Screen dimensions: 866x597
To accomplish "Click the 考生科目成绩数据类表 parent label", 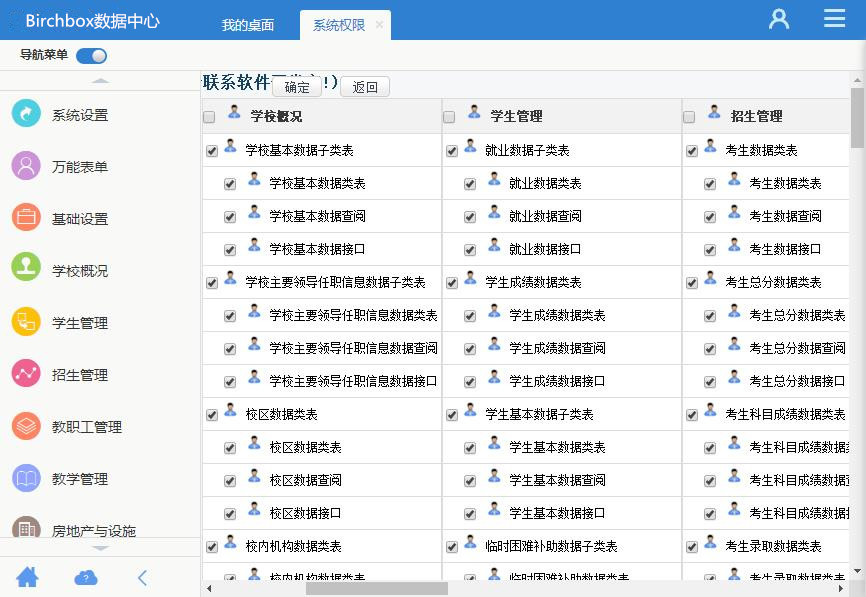I will coord(785,414).
